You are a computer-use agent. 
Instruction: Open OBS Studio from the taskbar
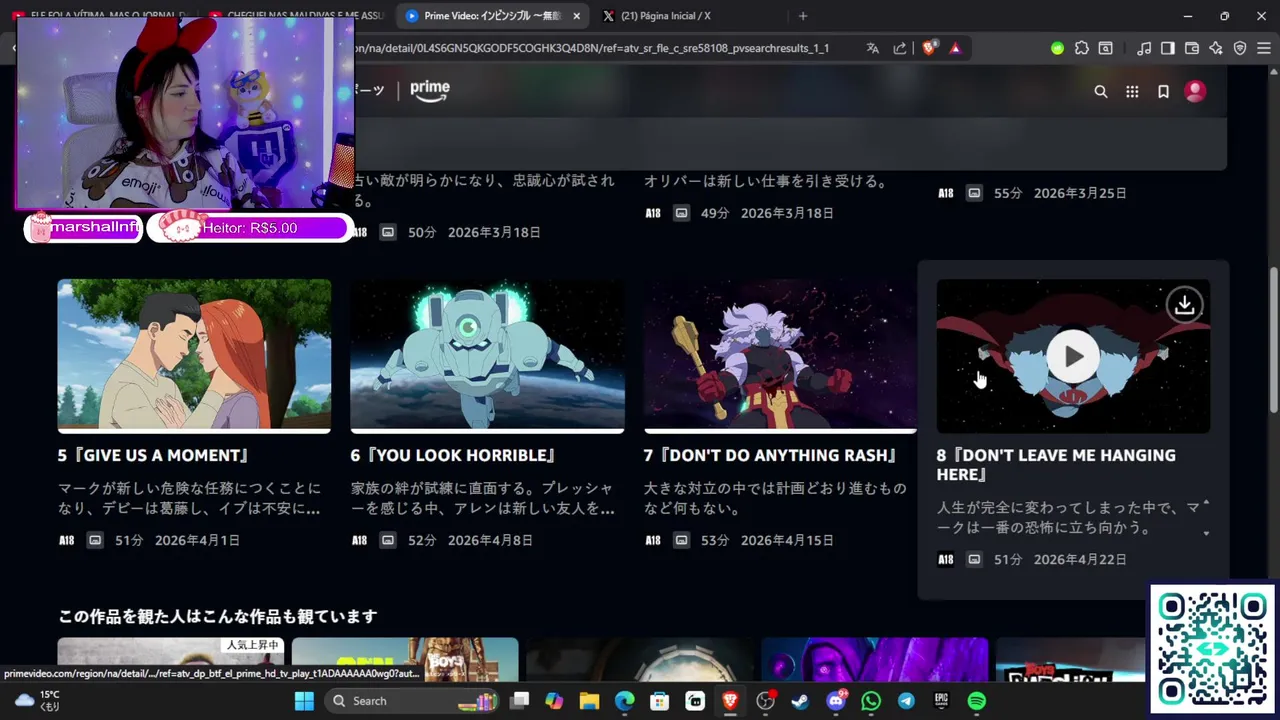766,701
